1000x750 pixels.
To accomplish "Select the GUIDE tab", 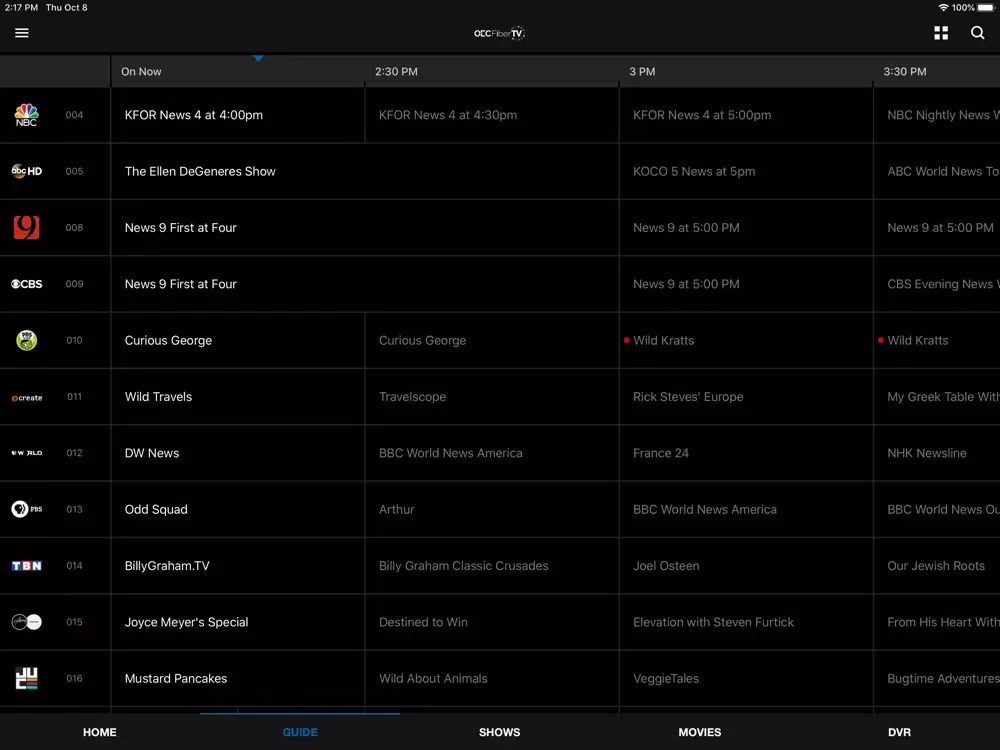I will (300, 732).
